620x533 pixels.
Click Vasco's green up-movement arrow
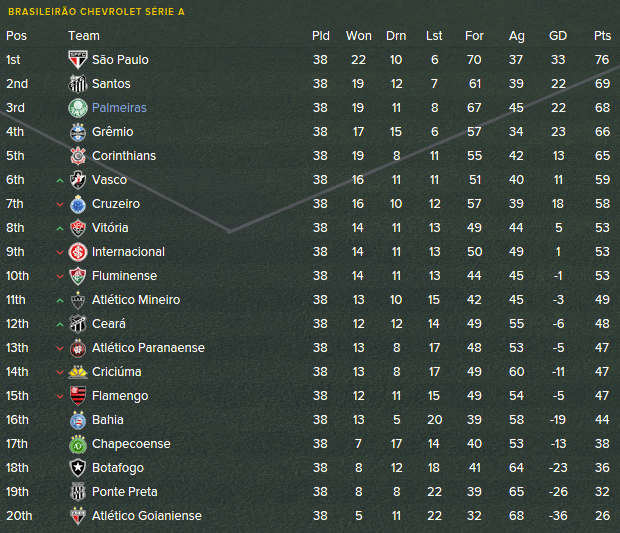tap(60, 180)
